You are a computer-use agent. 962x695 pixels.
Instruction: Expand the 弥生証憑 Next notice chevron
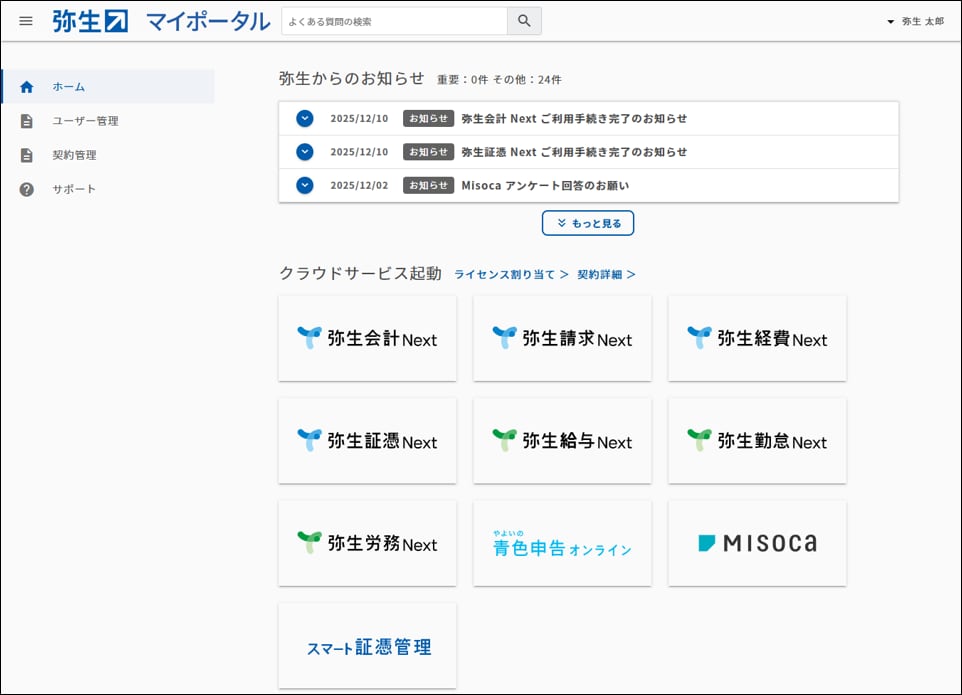(305, 152)
